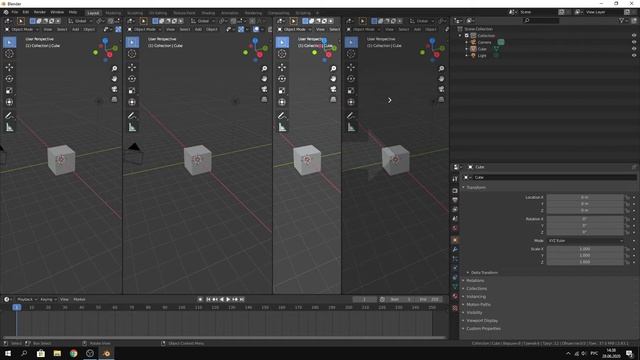Open Object Mode dropdown in second viewport
Screen dimensions: 640x360
point(143,29)
